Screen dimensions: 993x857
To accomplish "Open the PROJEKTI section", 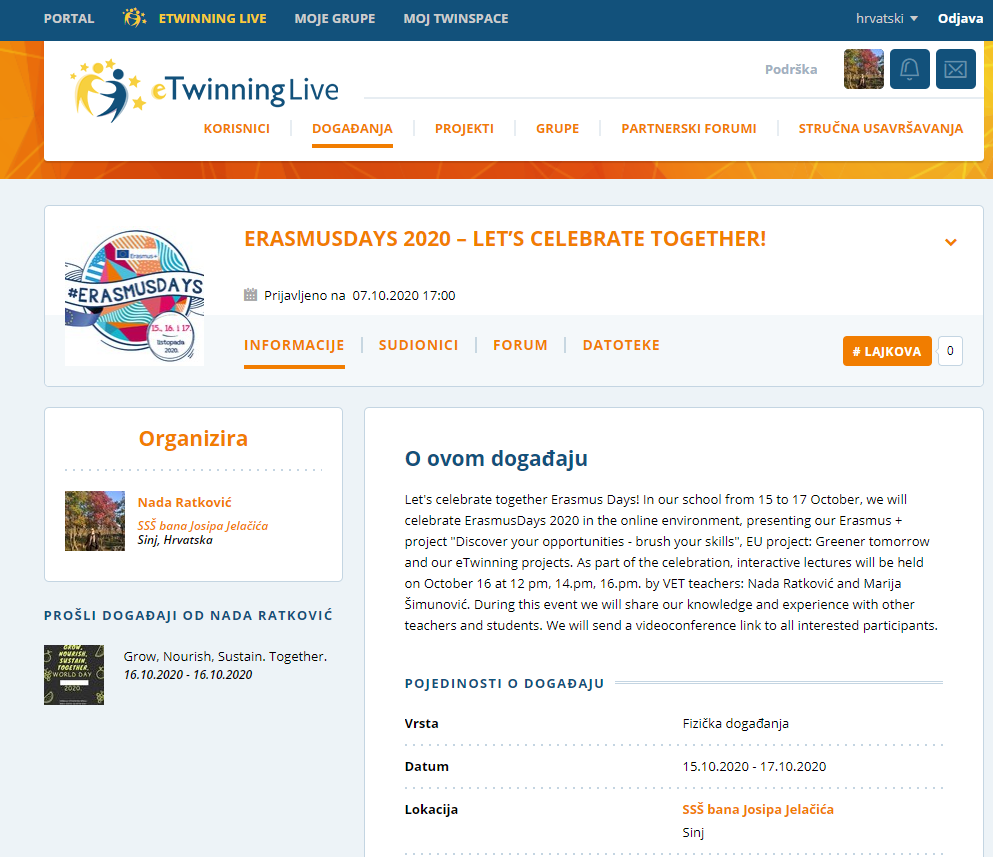I will coord(464,129).
